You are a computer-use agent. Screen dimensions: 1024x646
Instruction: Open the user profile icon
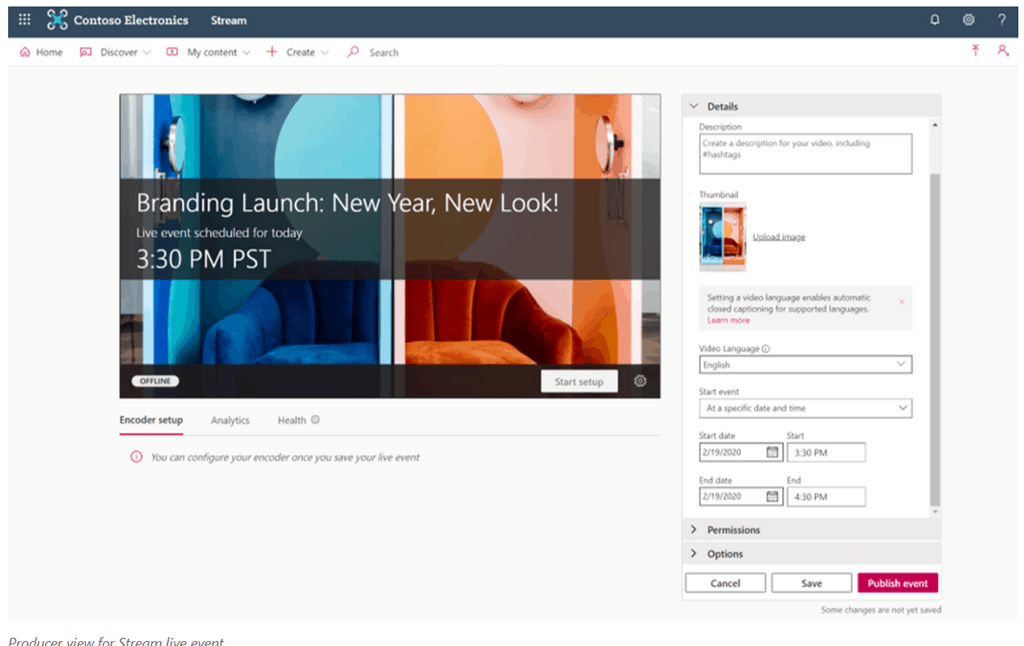click(x=1003, y=51)
